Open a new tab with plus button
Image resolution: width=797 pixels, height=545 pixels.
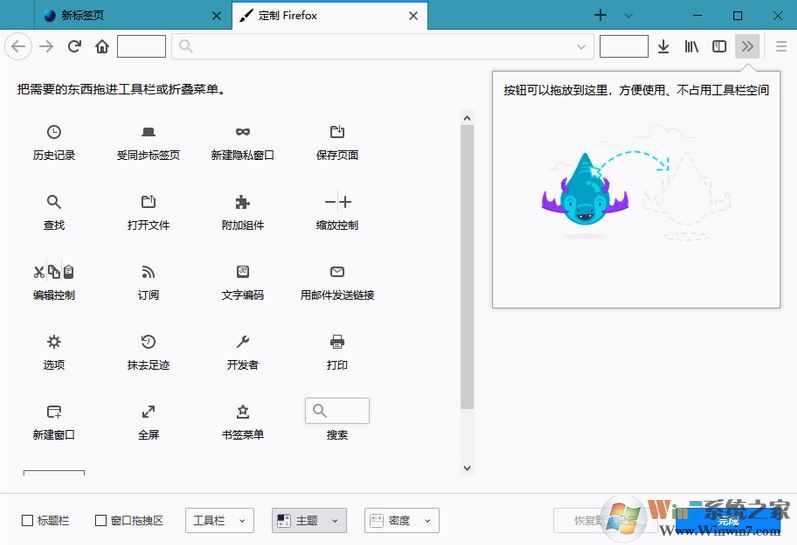(600, 15)
